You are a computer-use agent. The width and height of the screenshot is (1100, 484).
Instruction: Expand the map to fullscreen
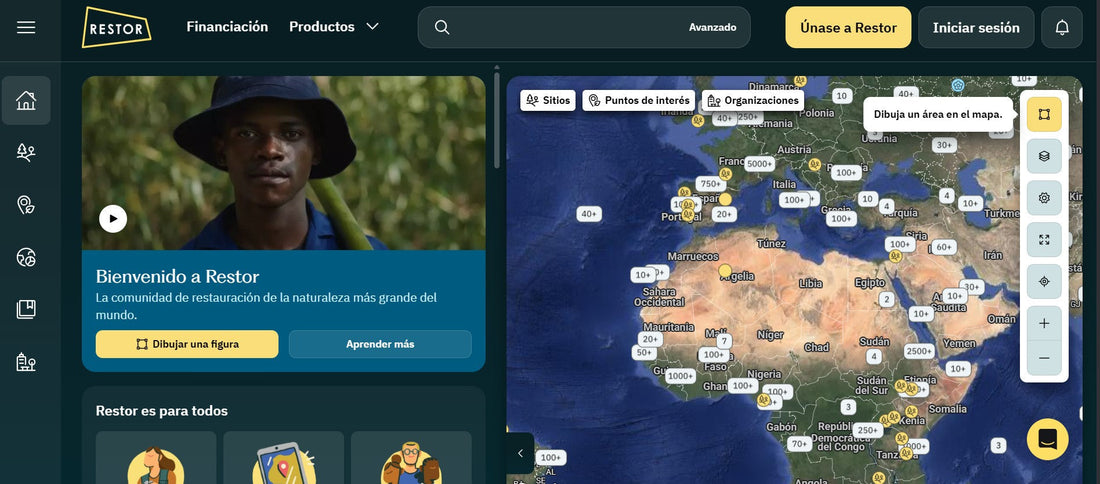tap(1044, 240)
